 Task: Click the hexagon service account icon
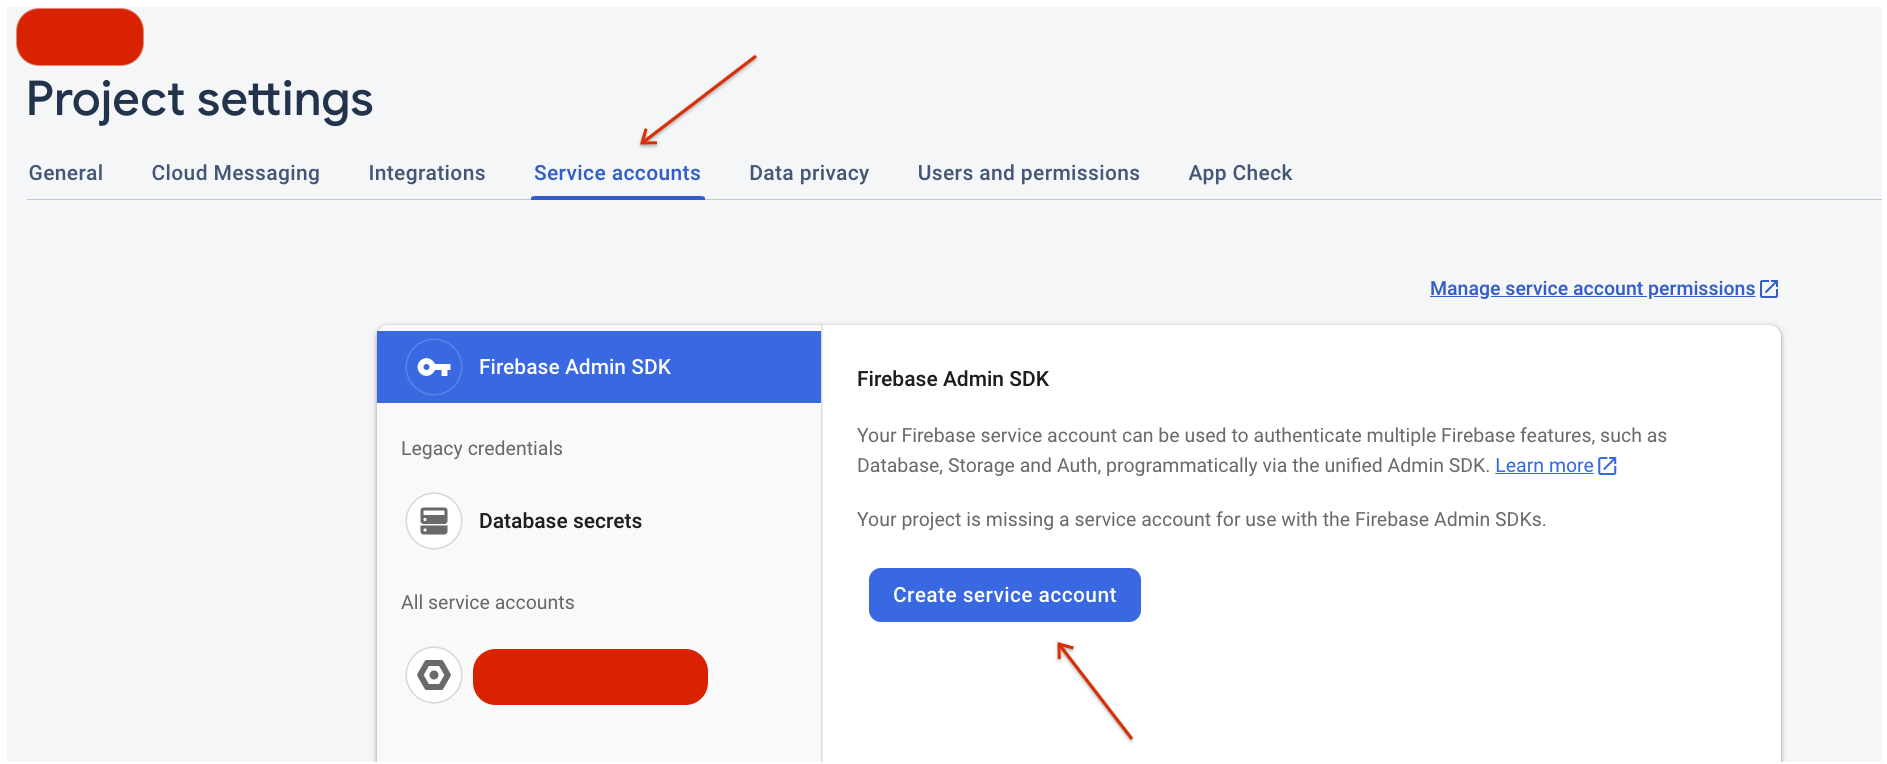coord(433,675)
